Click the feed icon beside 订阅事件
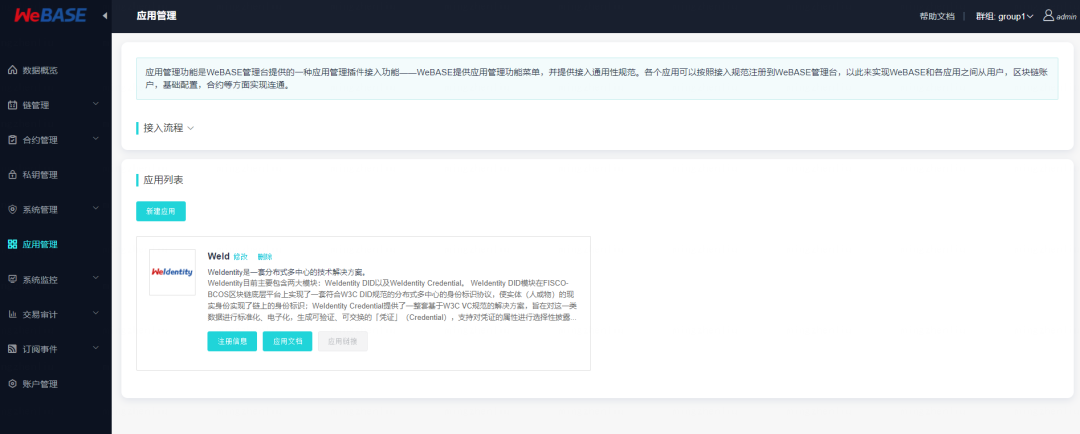Viewport: 1080px width, 434px height. 12,349
